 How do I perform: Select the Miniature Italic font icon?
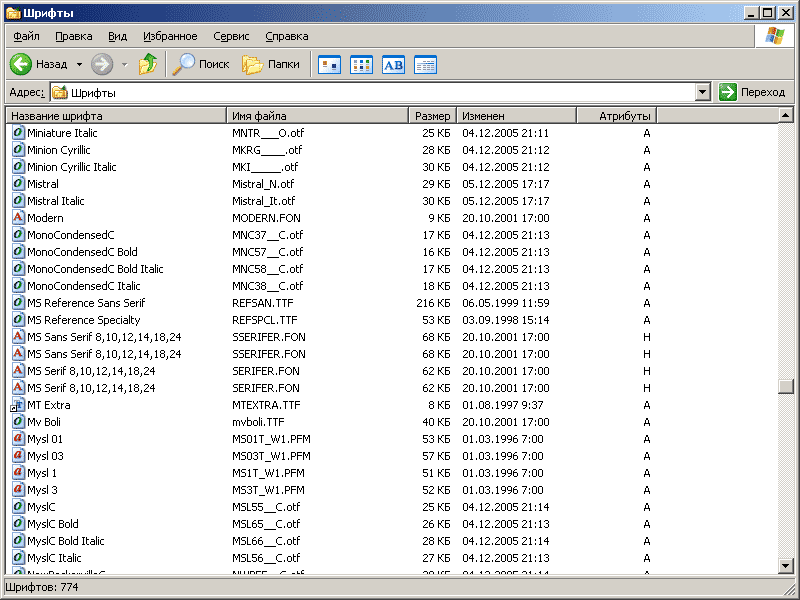18,133
